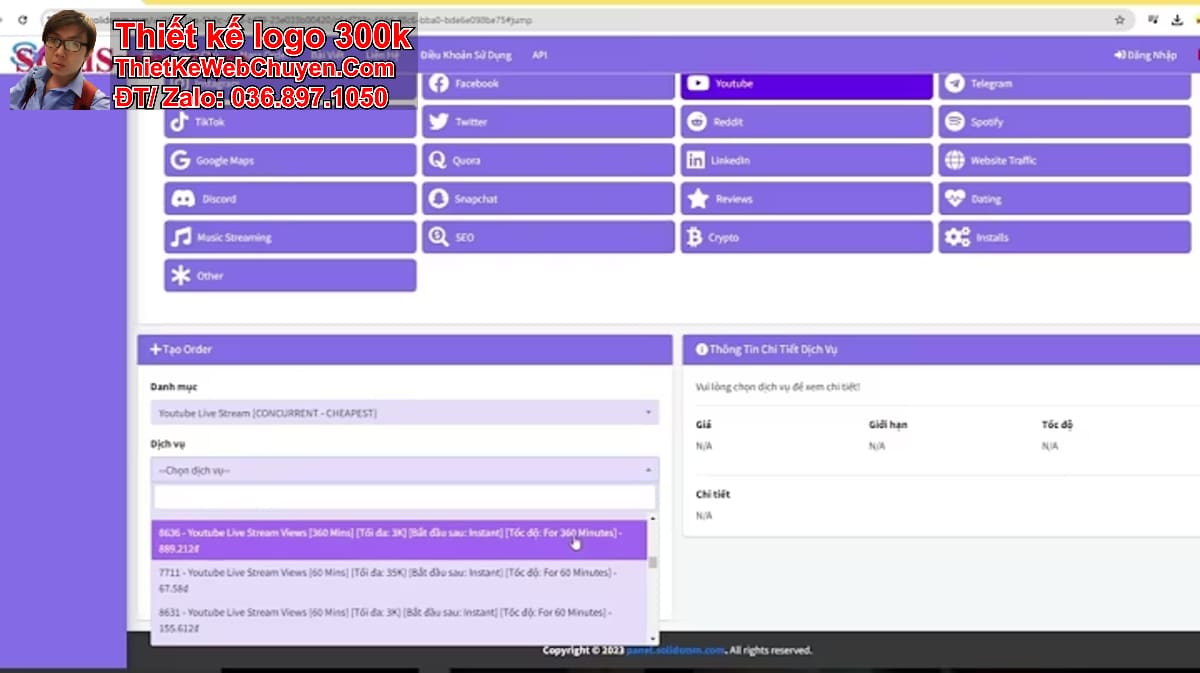Click the service search input field
The image size is (1200, 673).
point(404,498)
